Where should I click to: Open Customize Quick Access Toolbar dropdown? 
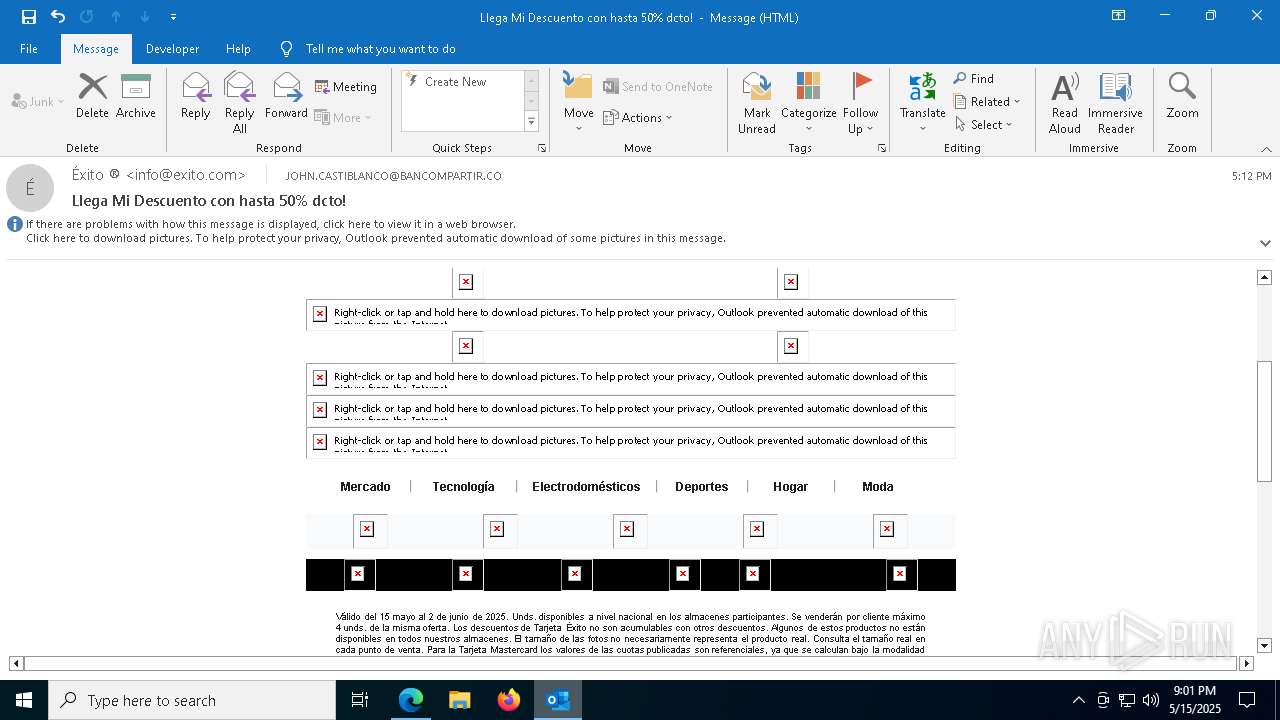point(174,17)
